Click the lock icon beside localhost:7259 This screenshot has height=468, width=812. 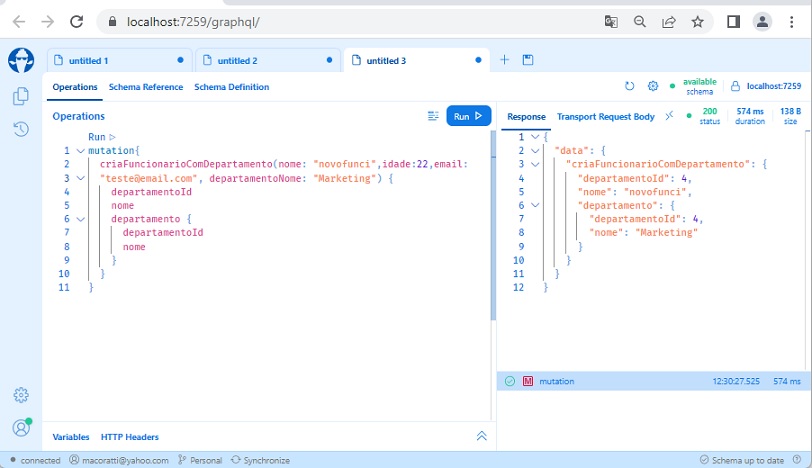(x=735, y=86)
